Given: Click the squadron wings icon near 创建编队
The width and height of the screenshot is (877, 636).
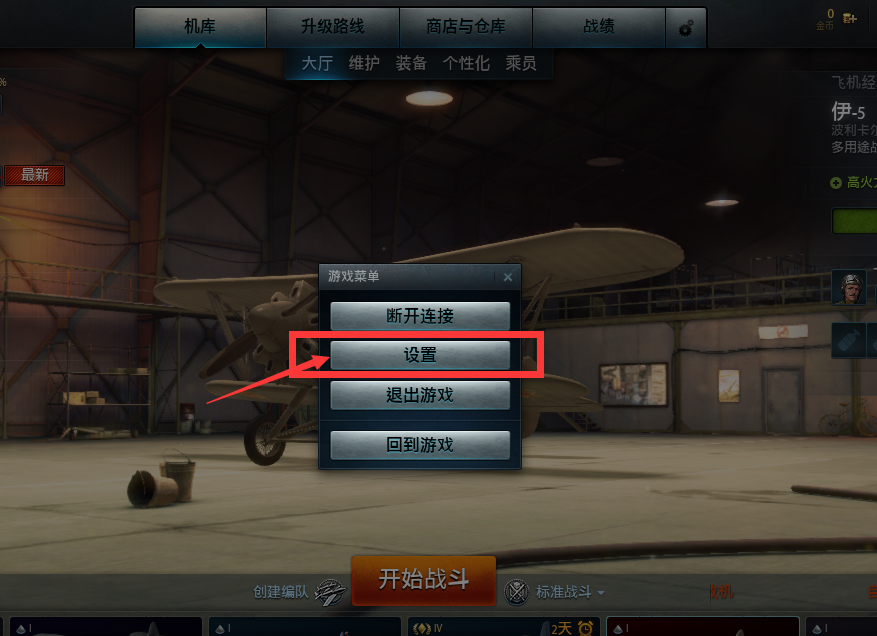Looking at the screenshot, I should click(331, 592).
